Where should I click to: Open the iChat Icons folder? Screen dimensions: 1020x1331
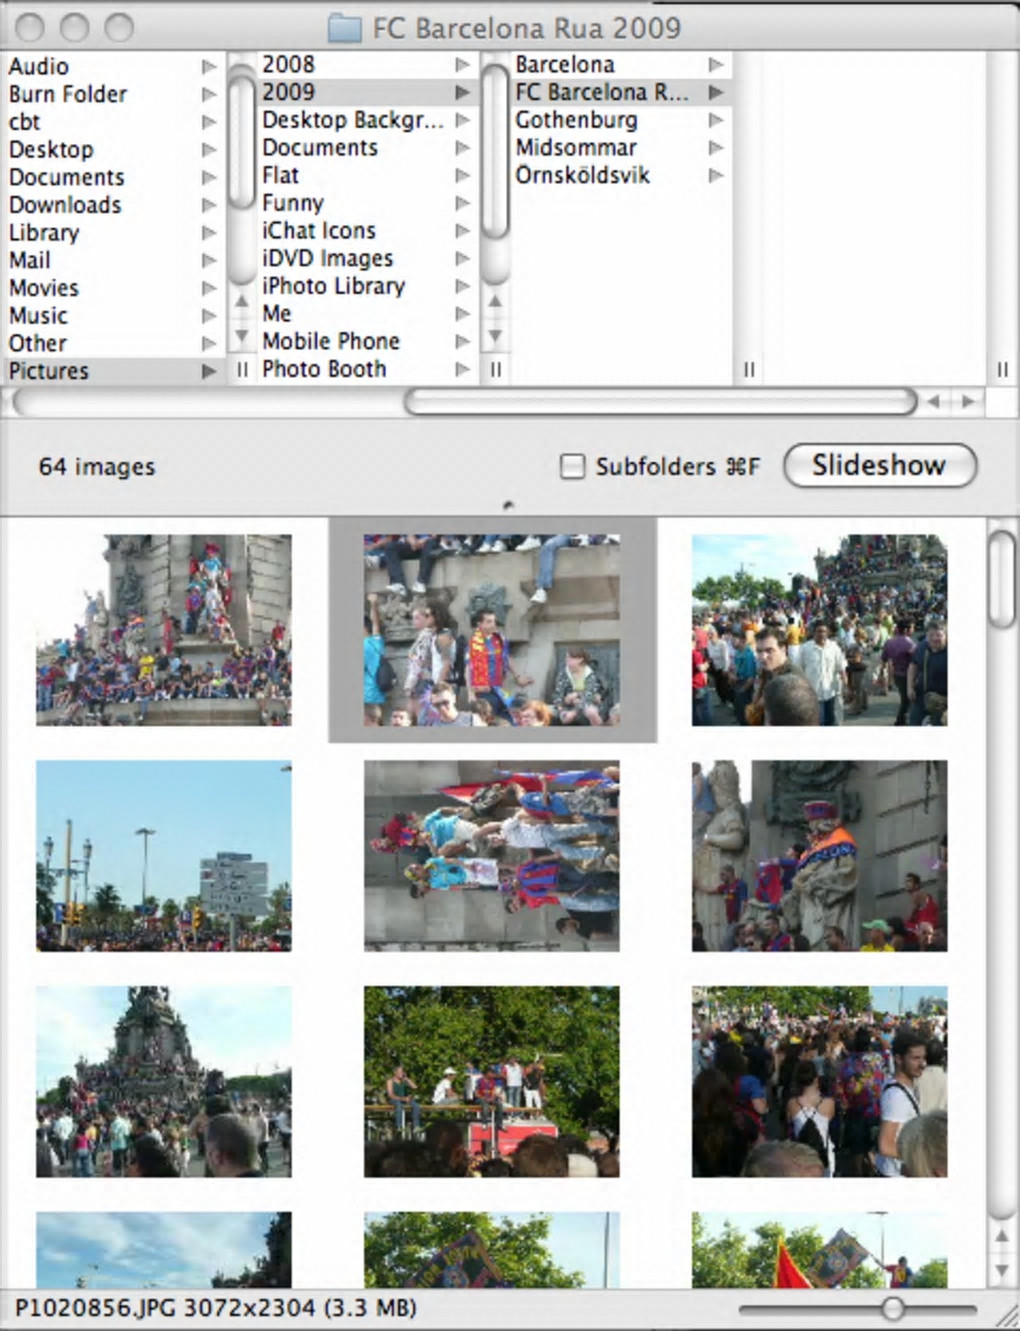(319, 231)
